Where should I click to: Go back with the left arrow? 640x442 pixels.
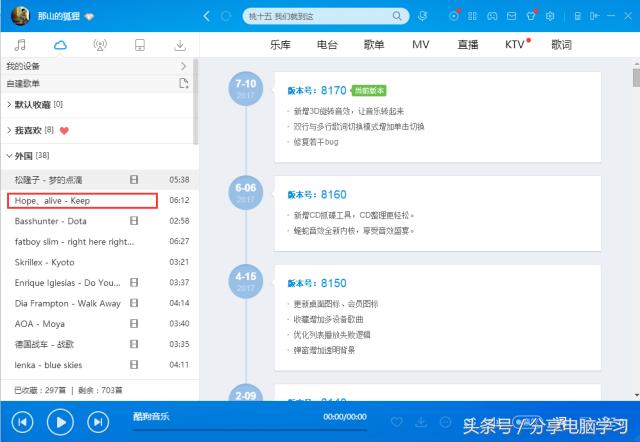(x=207, y=16)
